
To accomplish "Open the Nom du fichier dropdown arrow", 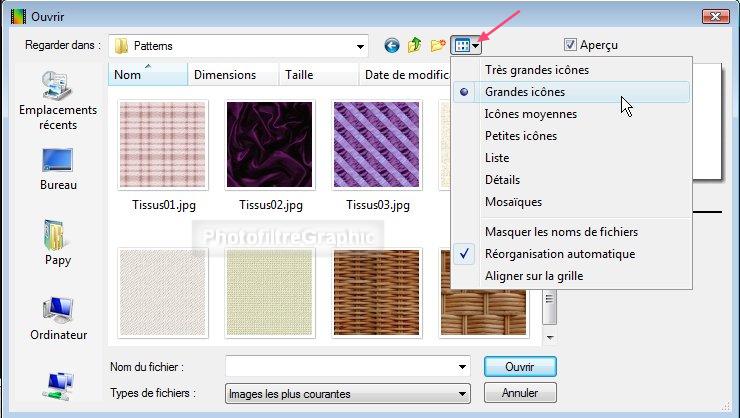I will coord(462,366).
